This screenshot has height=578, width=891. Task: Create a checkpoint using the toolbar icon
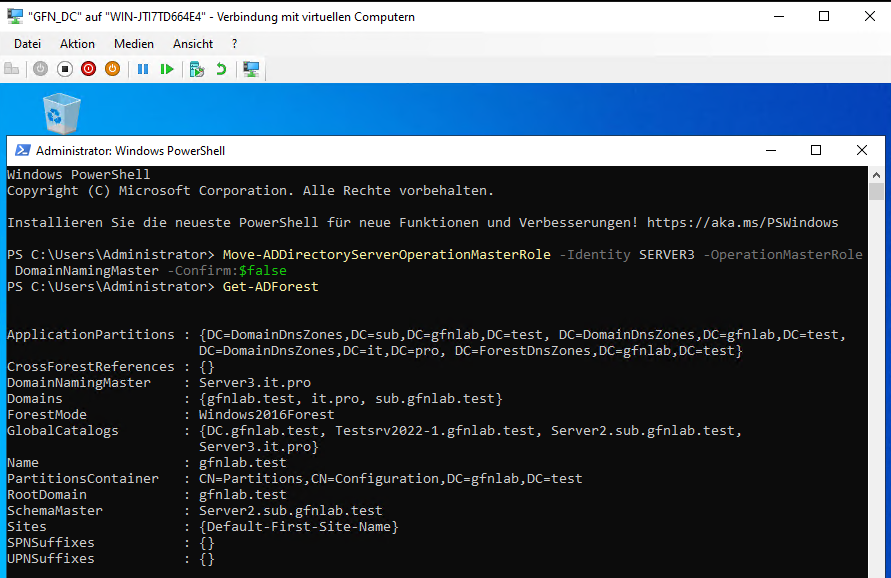click(197, 69)
